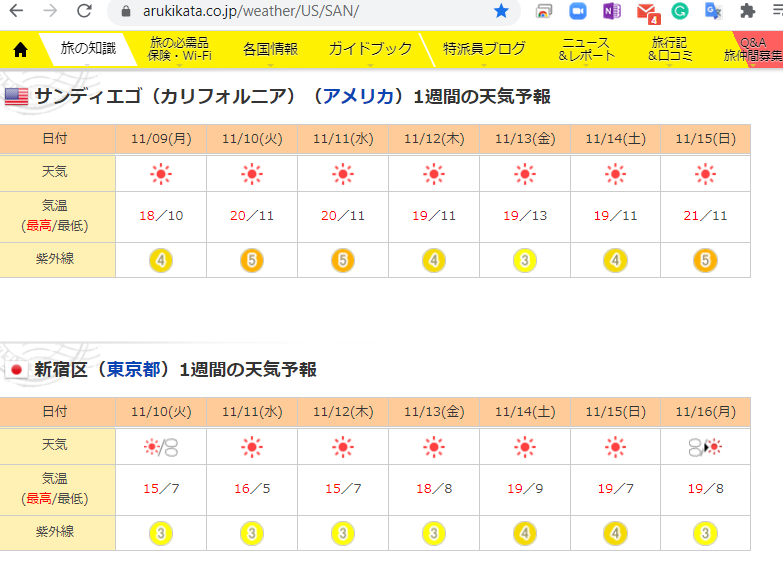Click Shinjuku cloud/sun icon for 11/16

[705, 447]
